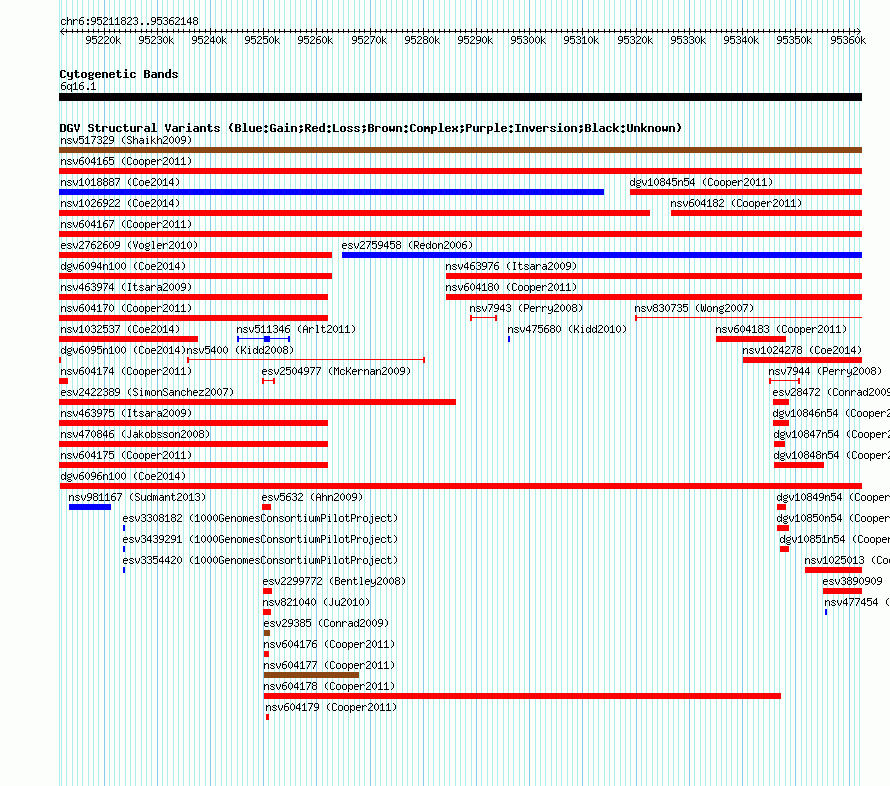This screenshot has height=786, width=890.
Task: Open nsv463975 (Itsara2009) label
Action: [x=126, y=413]
